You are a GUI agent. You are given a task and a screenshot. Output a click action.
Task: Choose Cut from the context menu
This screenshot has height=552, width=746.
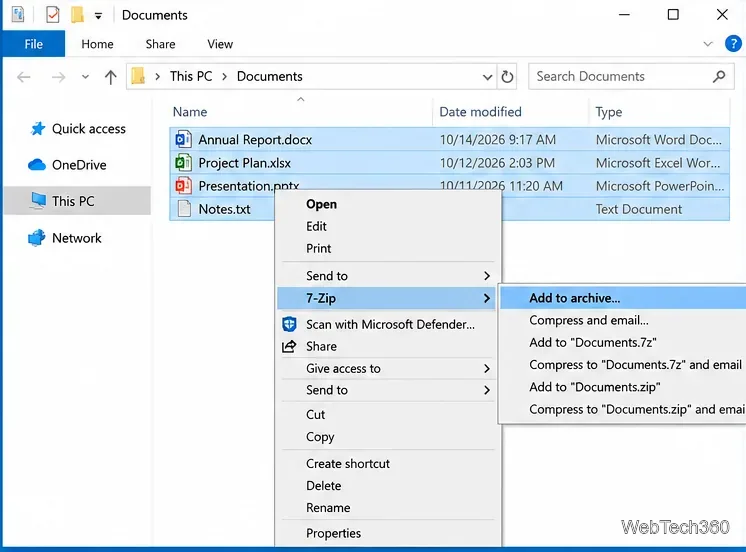[388, 414]
